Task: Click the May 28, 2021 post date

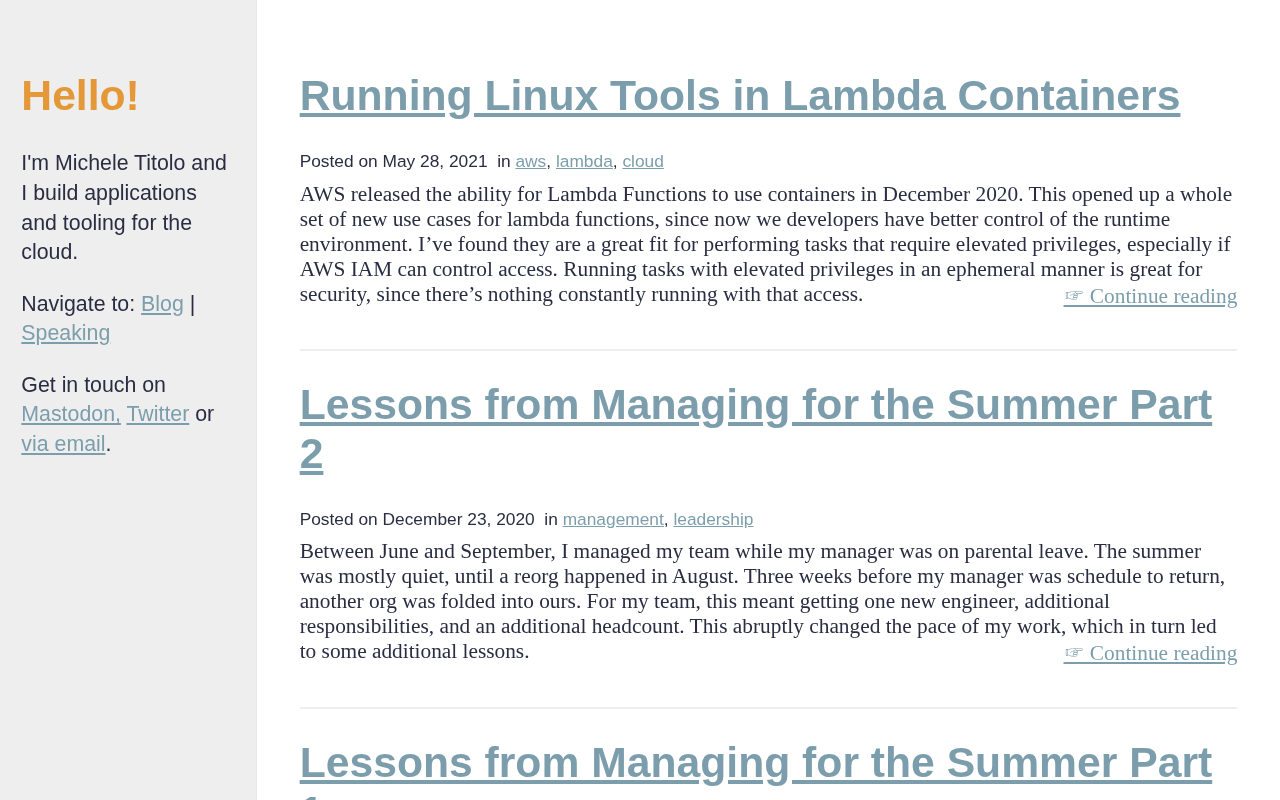Action: (x=435, y=161)
